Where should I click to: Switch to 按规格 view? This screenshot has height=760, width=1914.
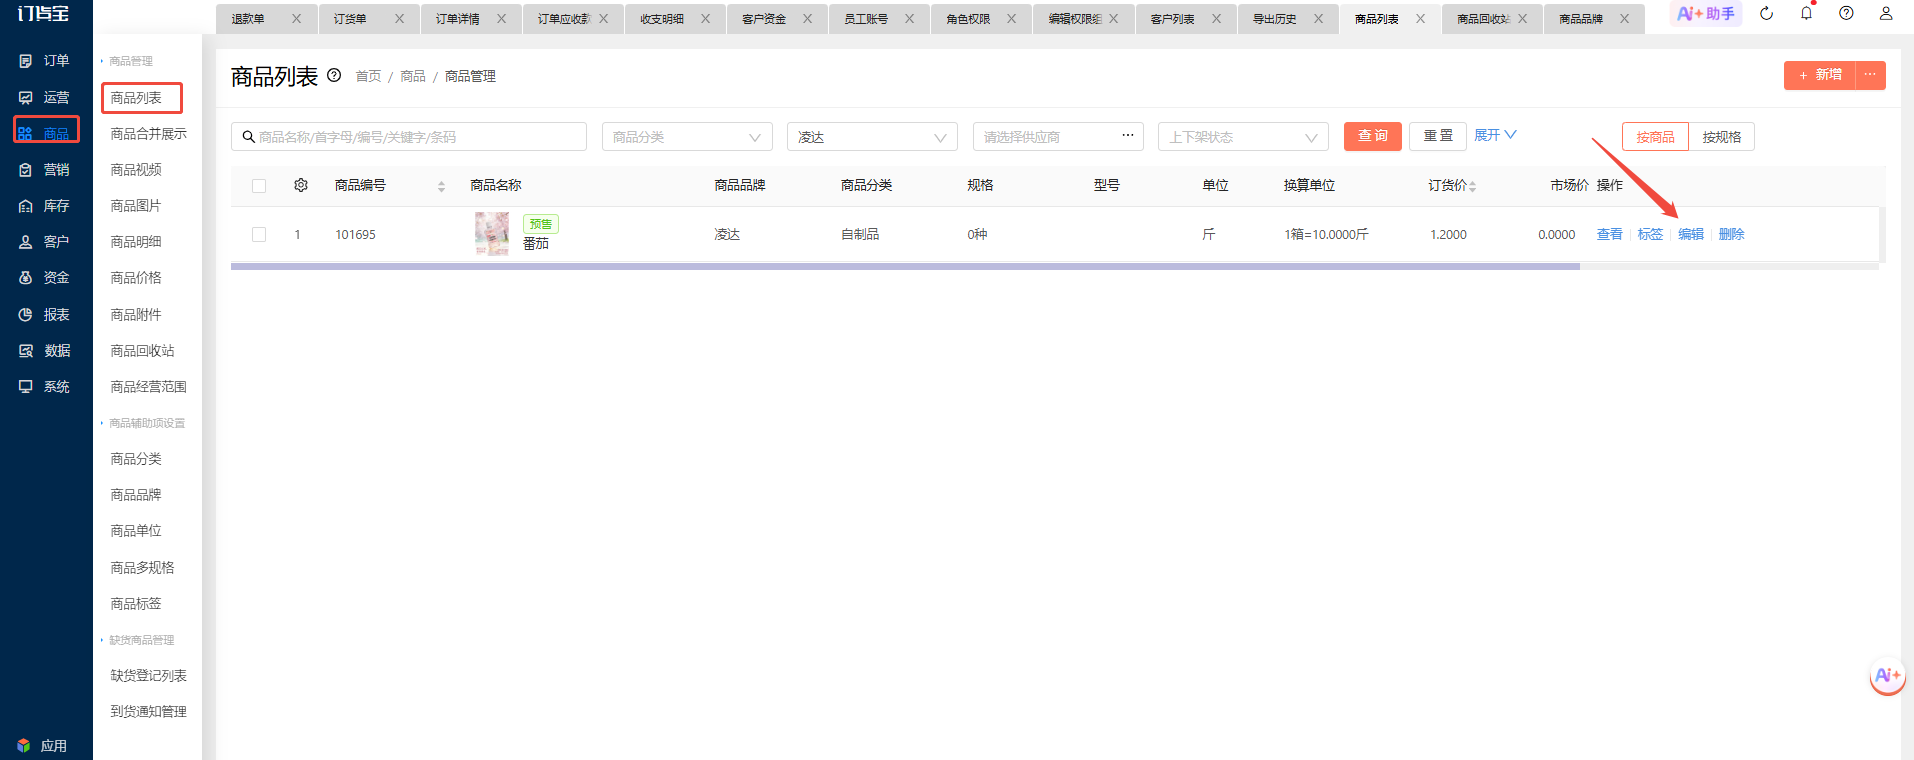[1721, 137]
